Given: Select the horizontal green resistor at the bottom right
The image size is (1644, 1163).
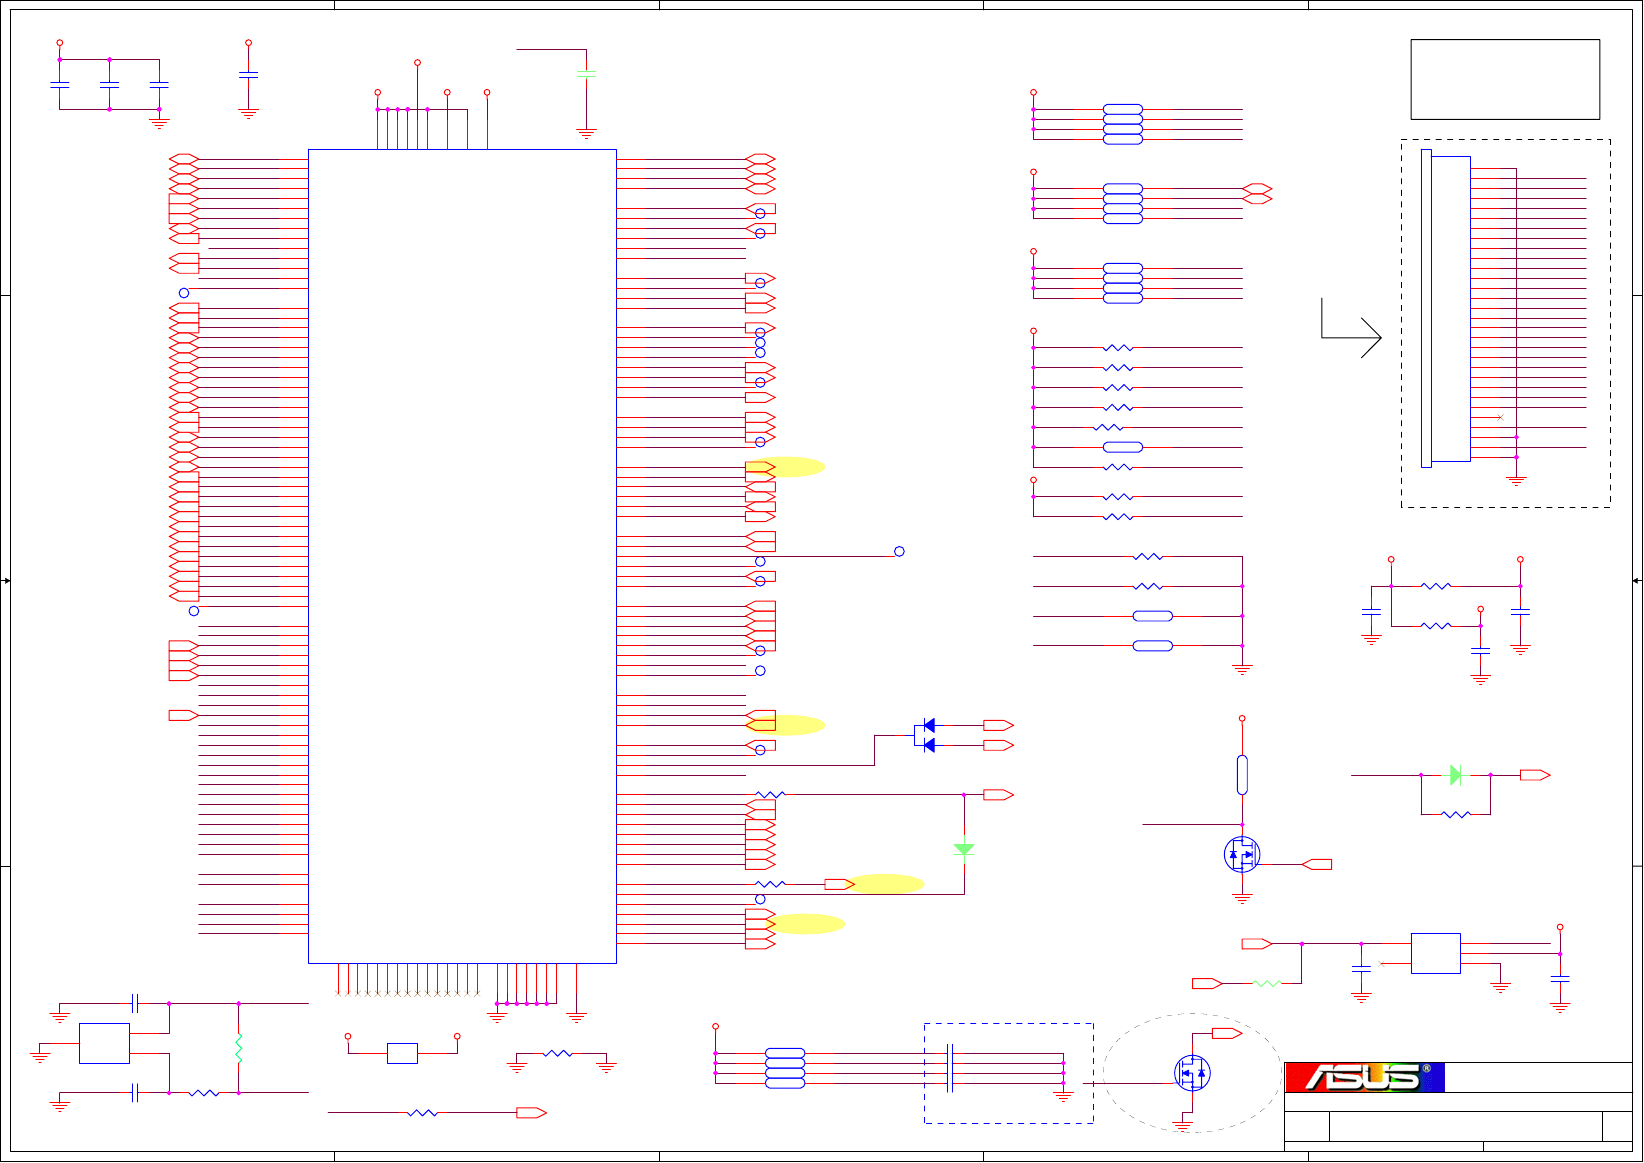Looking at the screenshot, I should (1267, 984).
